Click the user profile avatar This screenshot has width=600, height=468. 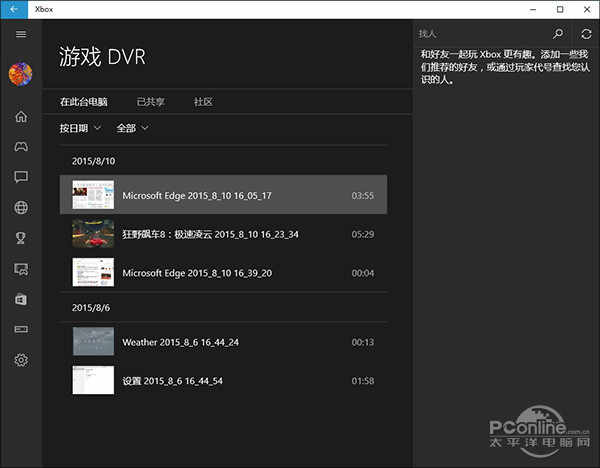pyautogui.click(x=20, y=74)
